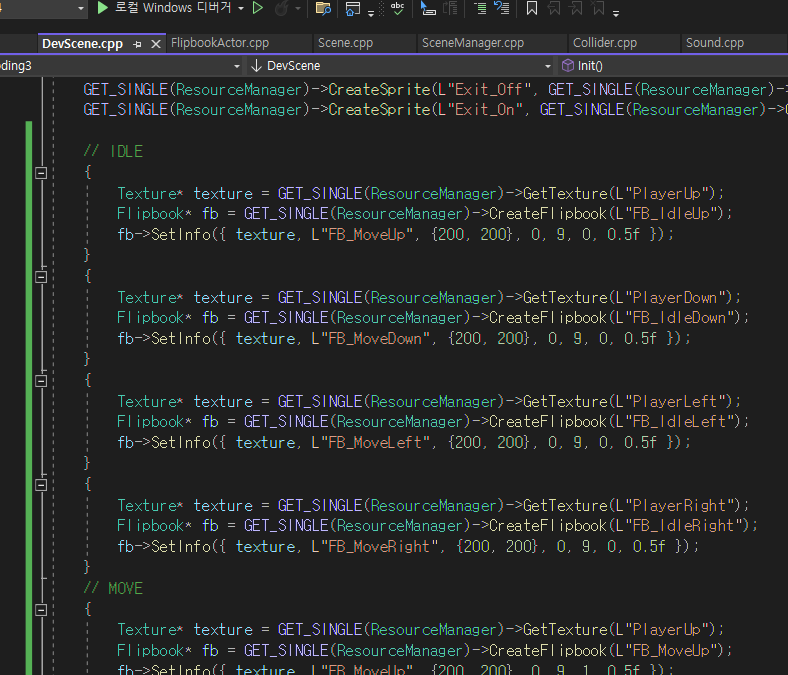Toggle the abc spell checker icon
Screen dimensions: 788x675
pos(398,8)
